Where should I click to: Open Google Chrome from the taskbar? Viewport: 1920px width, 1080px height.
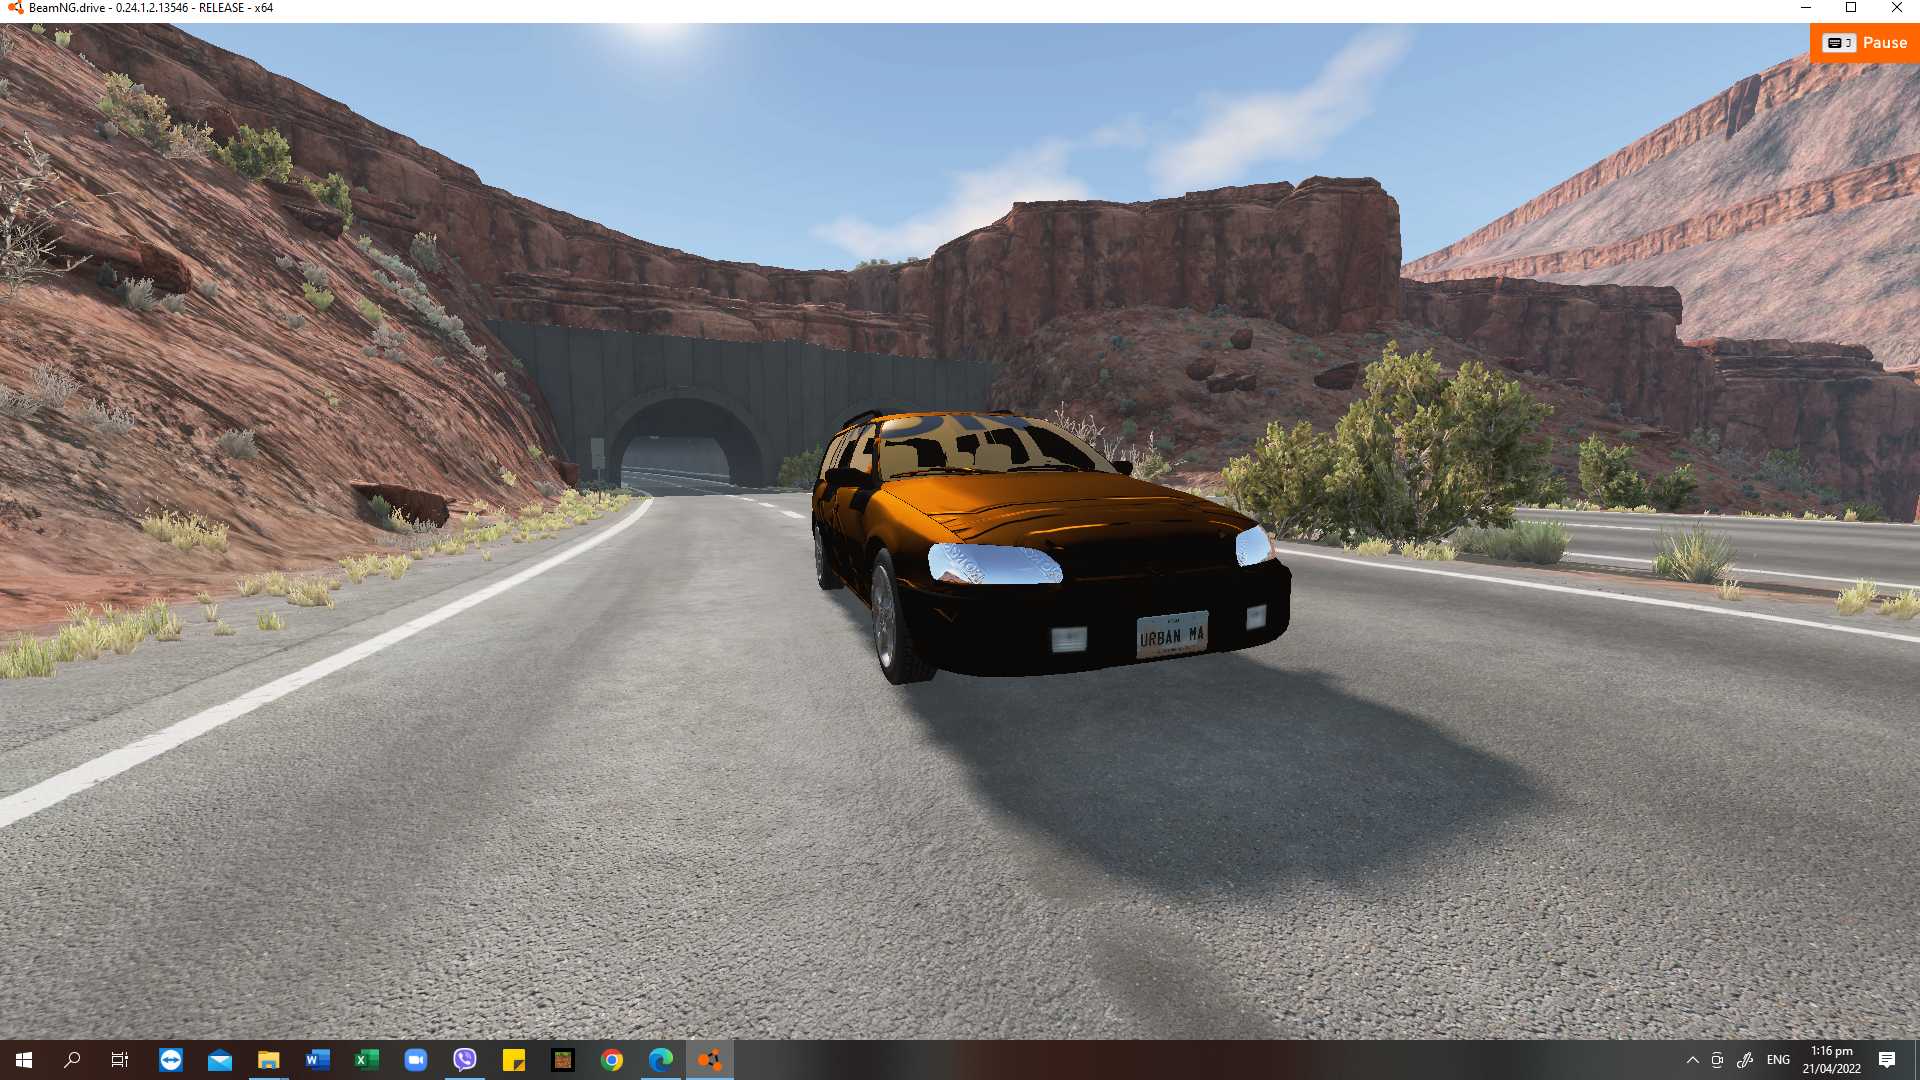pyautogui.click(x=612, y=1060)
